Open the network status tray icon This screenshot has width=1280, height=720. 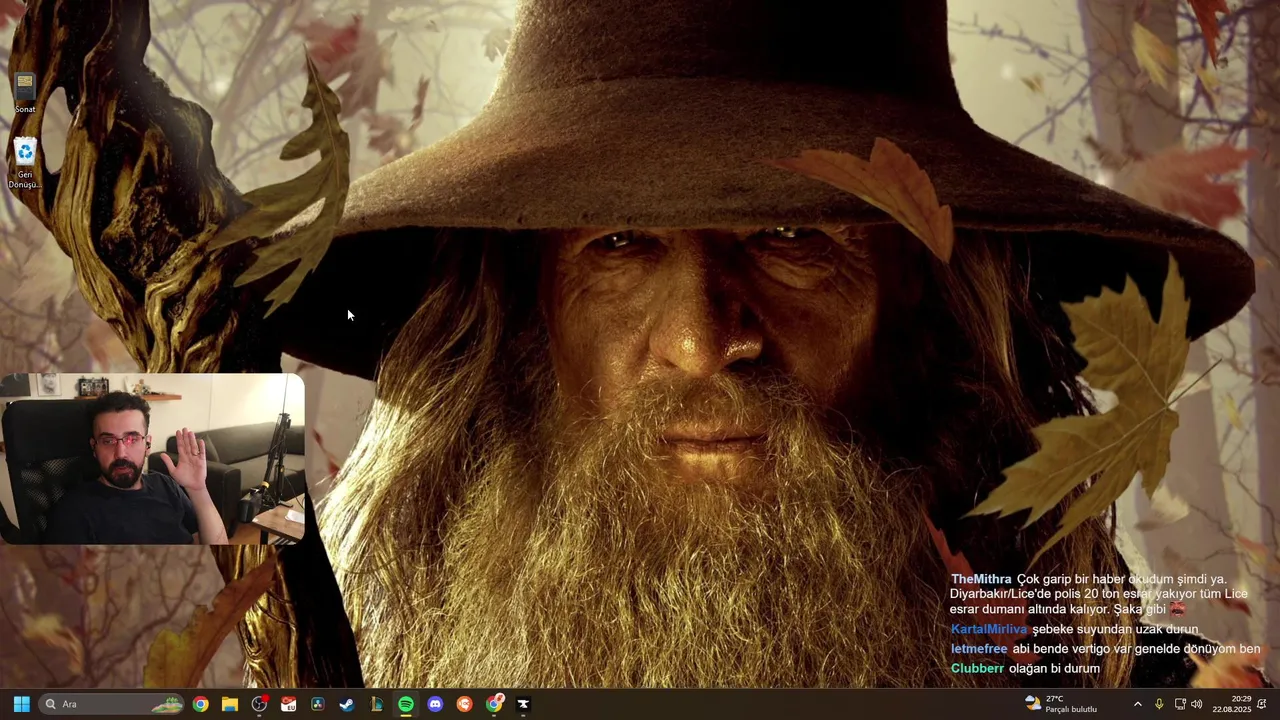(1180, 704)
